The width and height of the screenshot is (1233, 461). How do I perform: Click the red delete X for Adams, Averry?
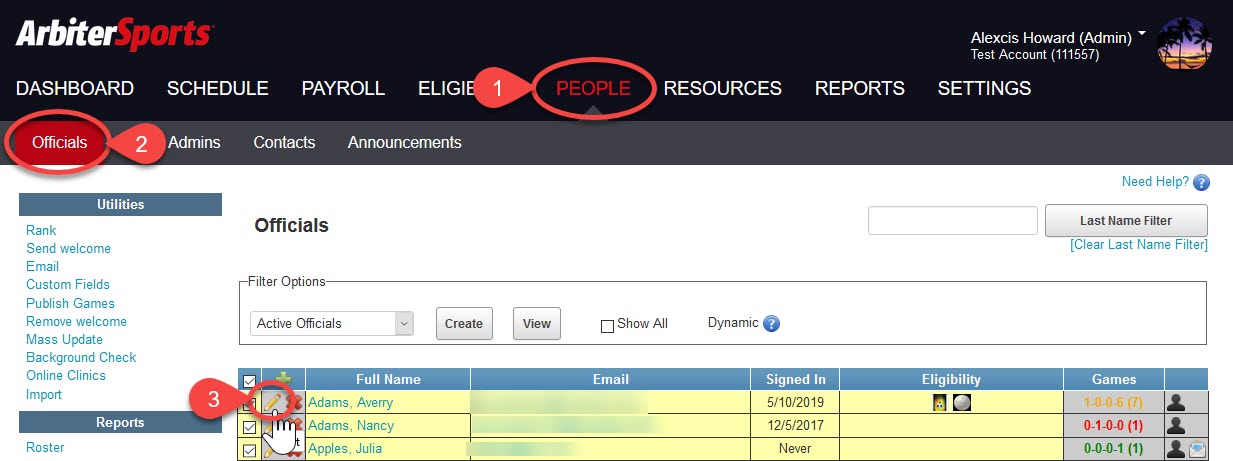(x=295, y=402)
